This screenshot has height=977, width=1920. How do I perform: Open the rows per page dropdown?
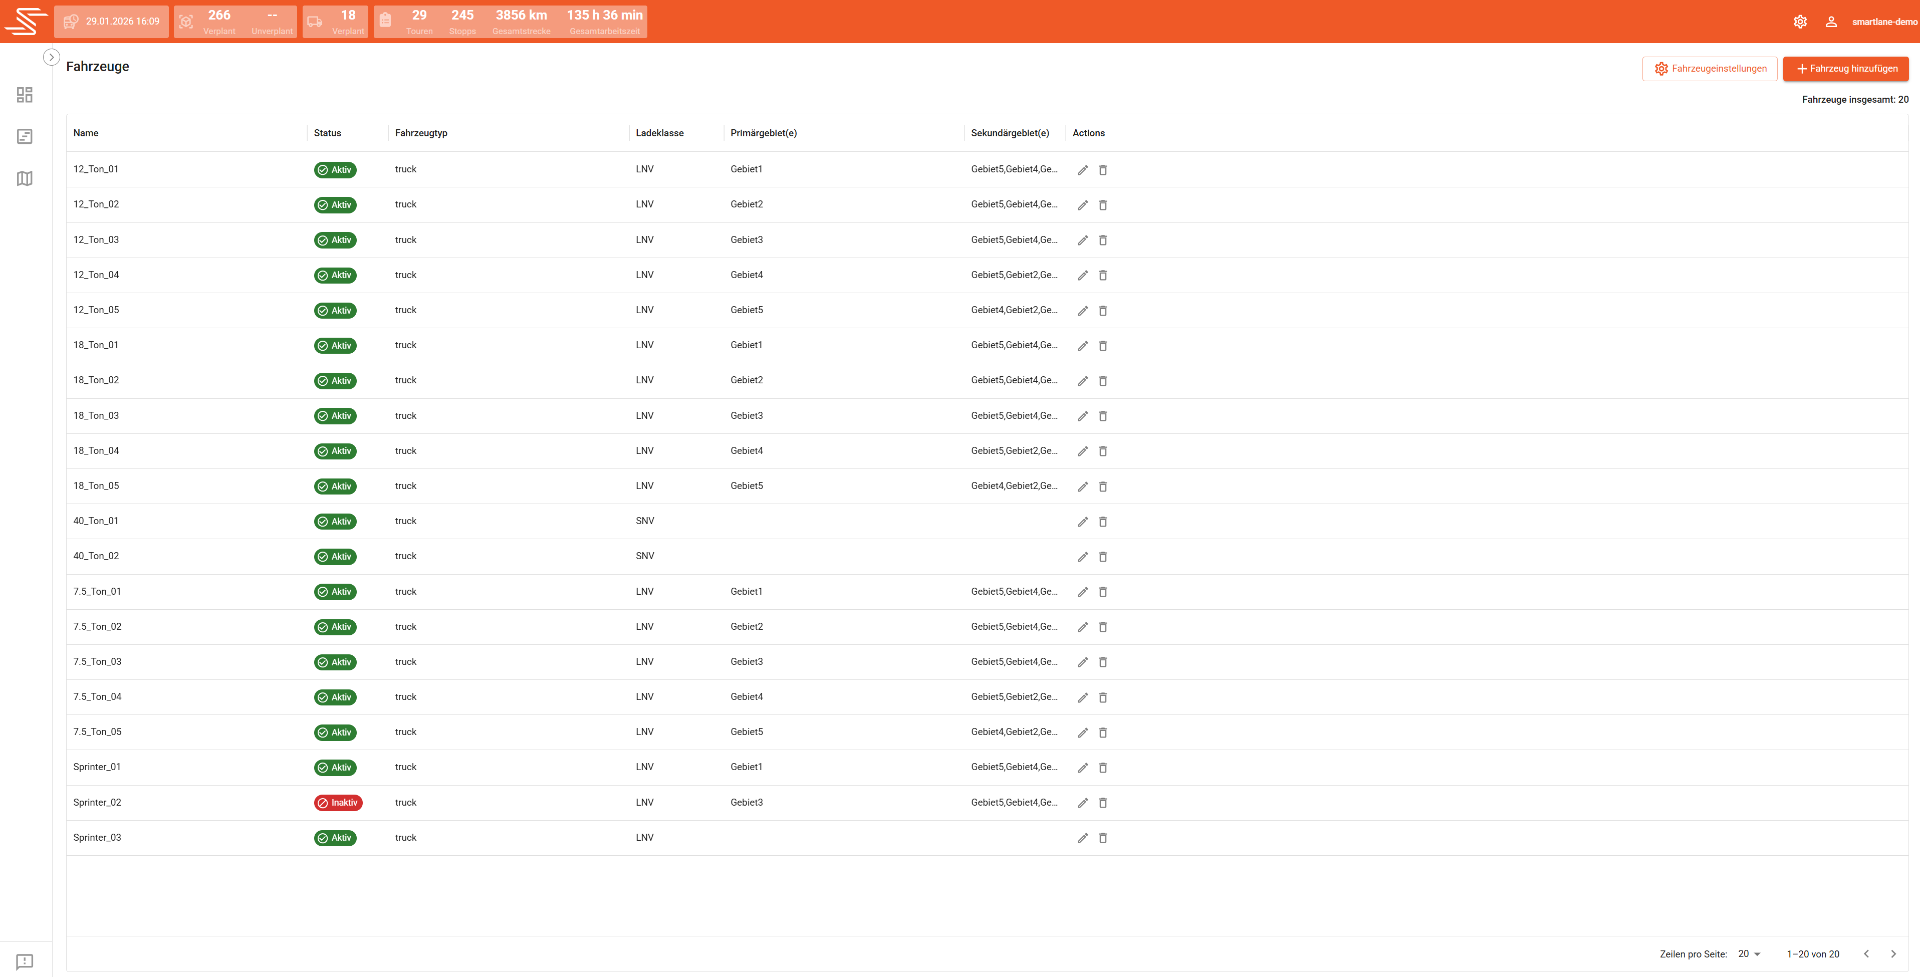[x=1749, y=954]
